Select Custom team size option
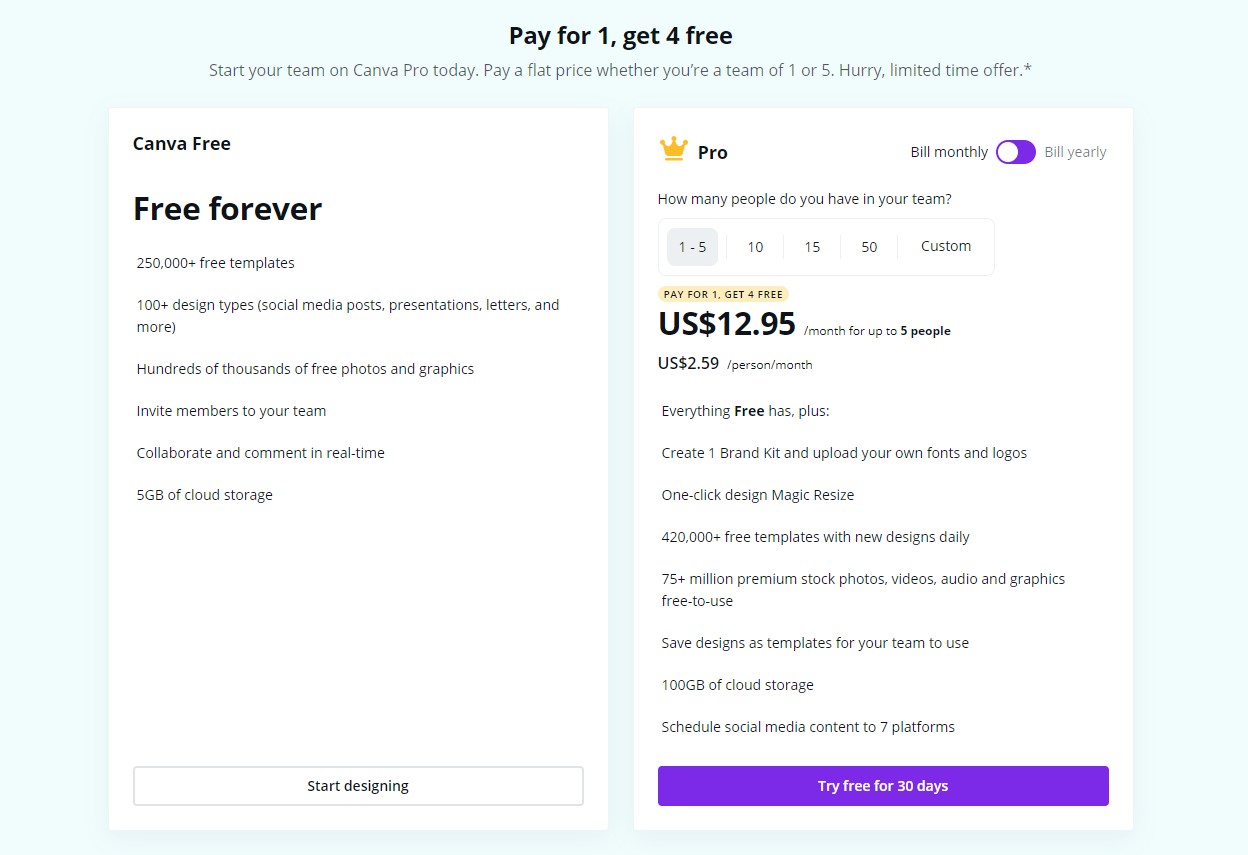 point(945,246)
